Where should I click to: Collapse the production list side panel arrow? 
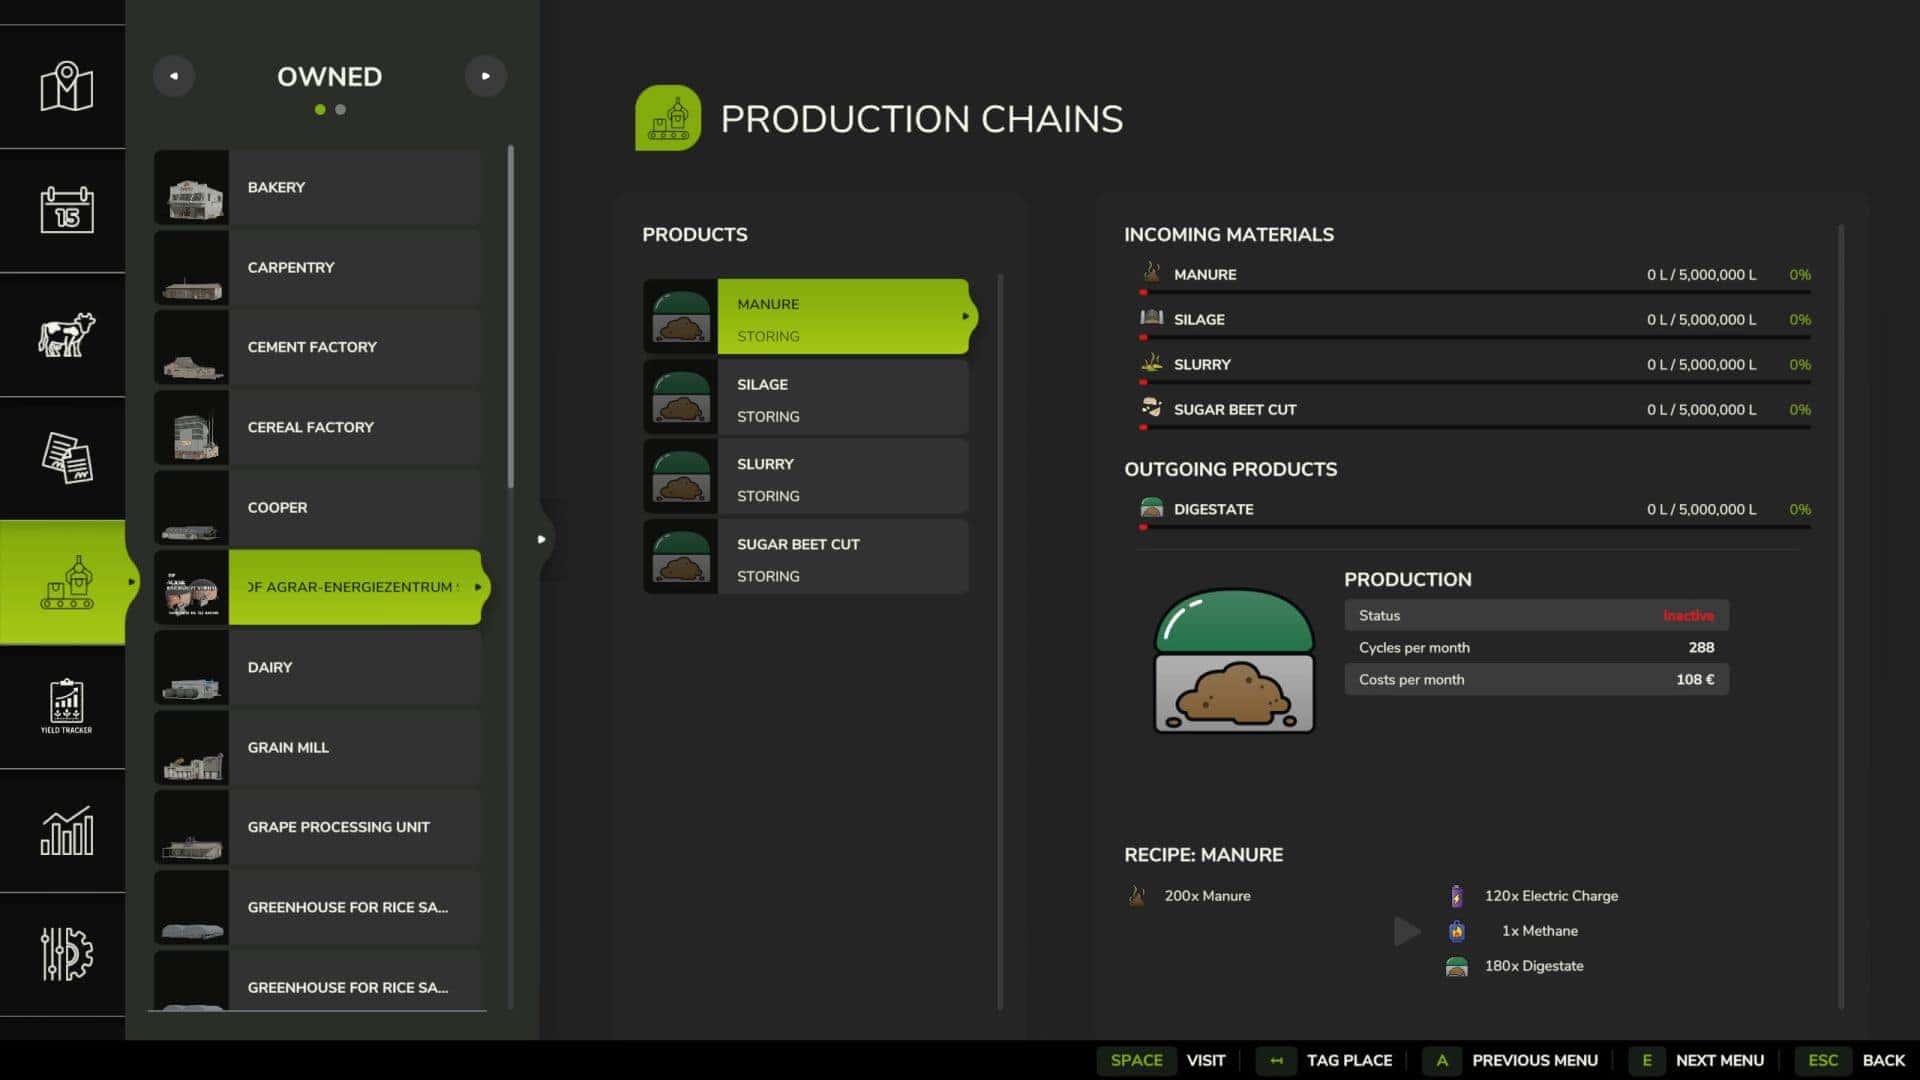coord(542,539)
